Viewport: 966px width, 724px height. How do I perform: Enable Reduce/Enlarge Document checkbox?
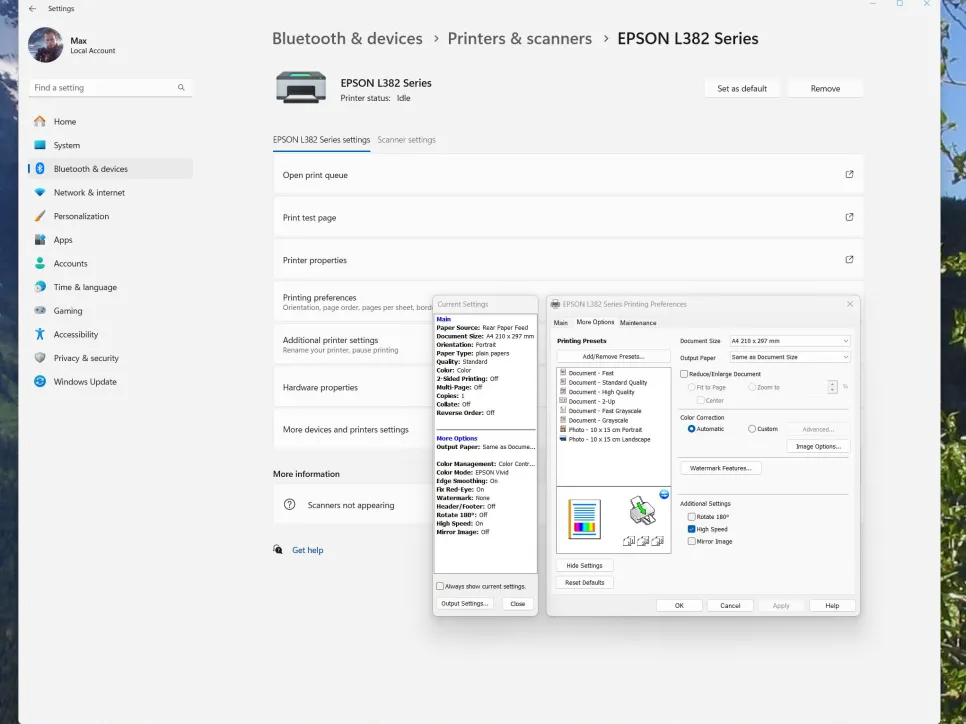tap(684, 374)
